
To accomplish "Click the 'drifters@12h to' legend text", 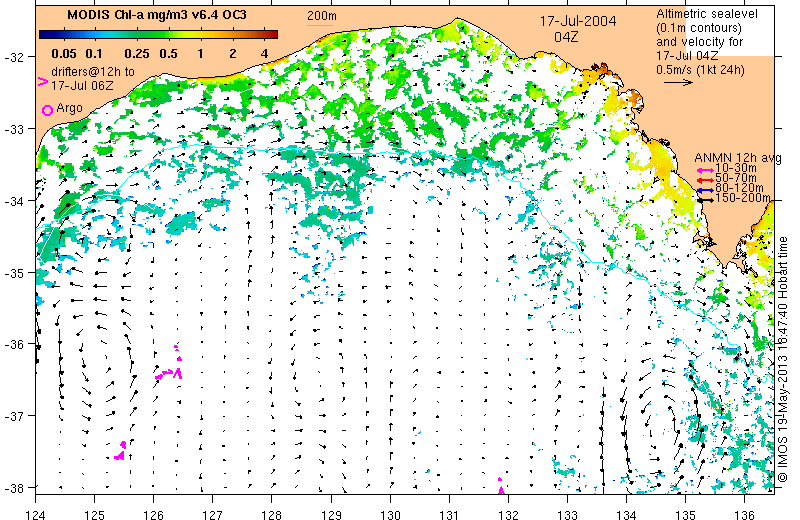I will 93,71.
